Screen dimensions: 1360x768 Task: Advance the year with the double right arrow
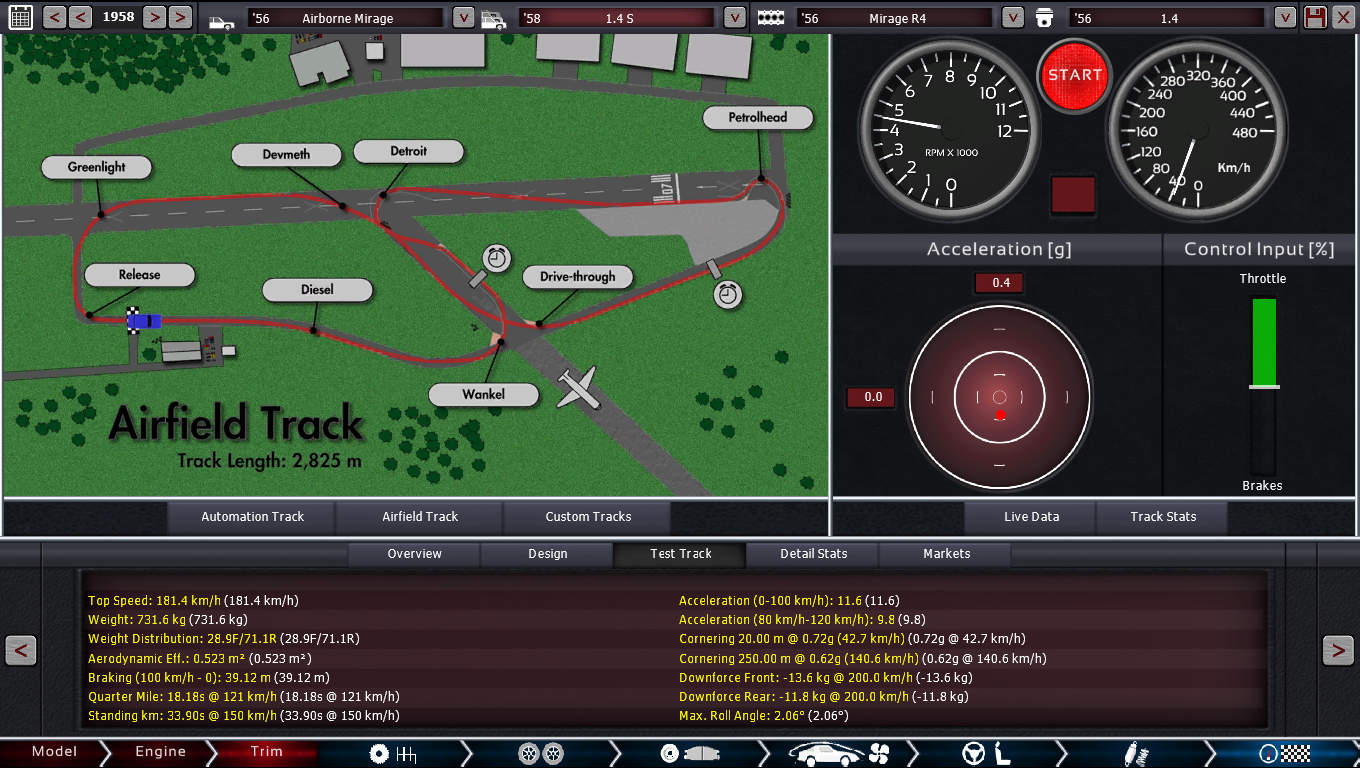[180, 17]
